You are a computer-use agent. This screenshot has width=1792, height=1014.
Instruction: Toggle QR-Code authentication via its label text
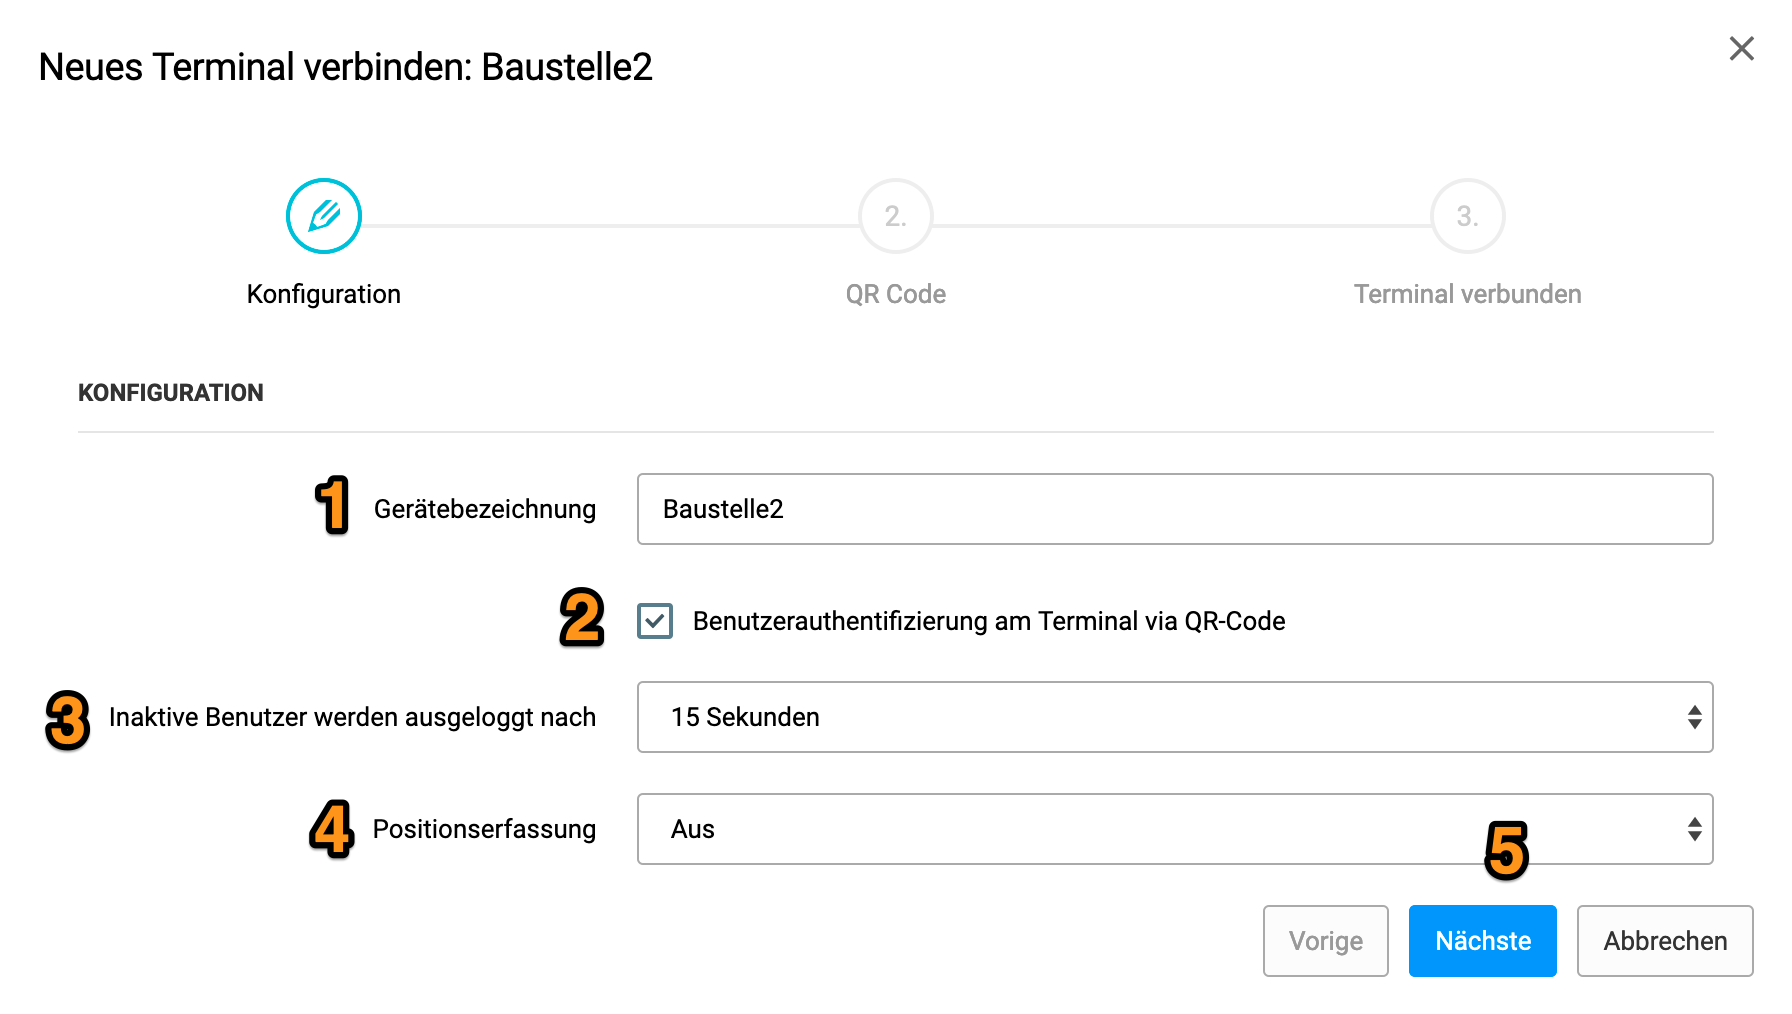tap(989, 621)
